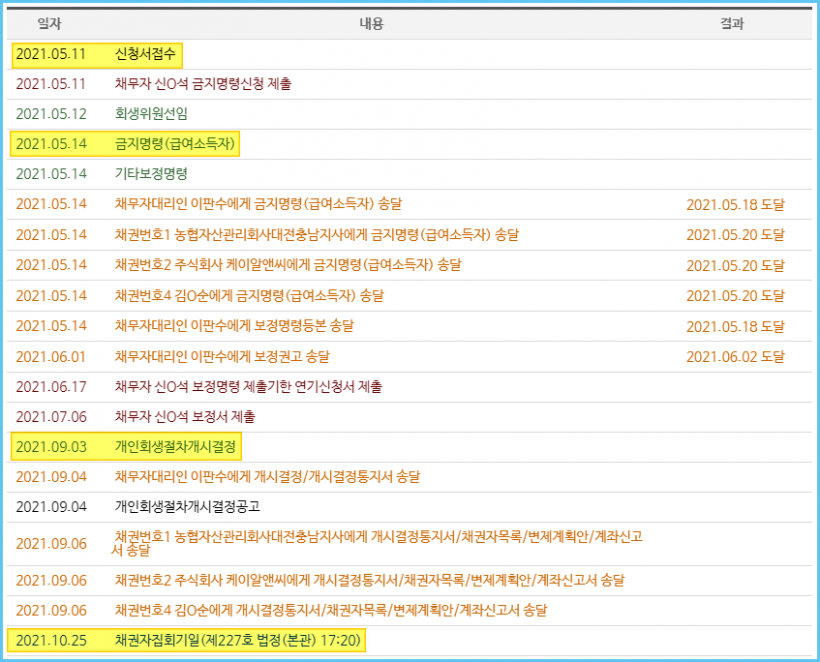Select the '기타보정명령' entry
Image resolution: width=820 pixels, height=662 pixels.
pyautogui.click(x=151, y=174)
